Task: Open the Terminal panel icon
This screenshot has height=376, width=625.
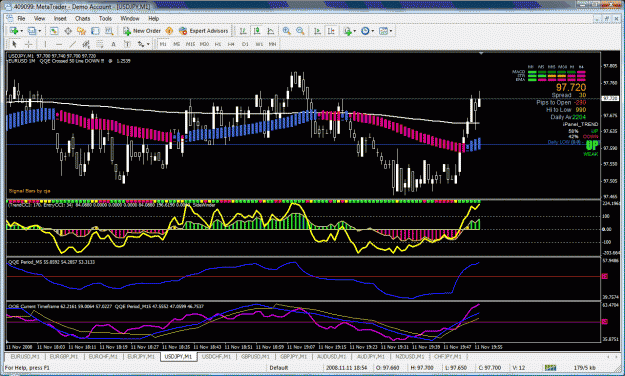Action: coord(95,31)
